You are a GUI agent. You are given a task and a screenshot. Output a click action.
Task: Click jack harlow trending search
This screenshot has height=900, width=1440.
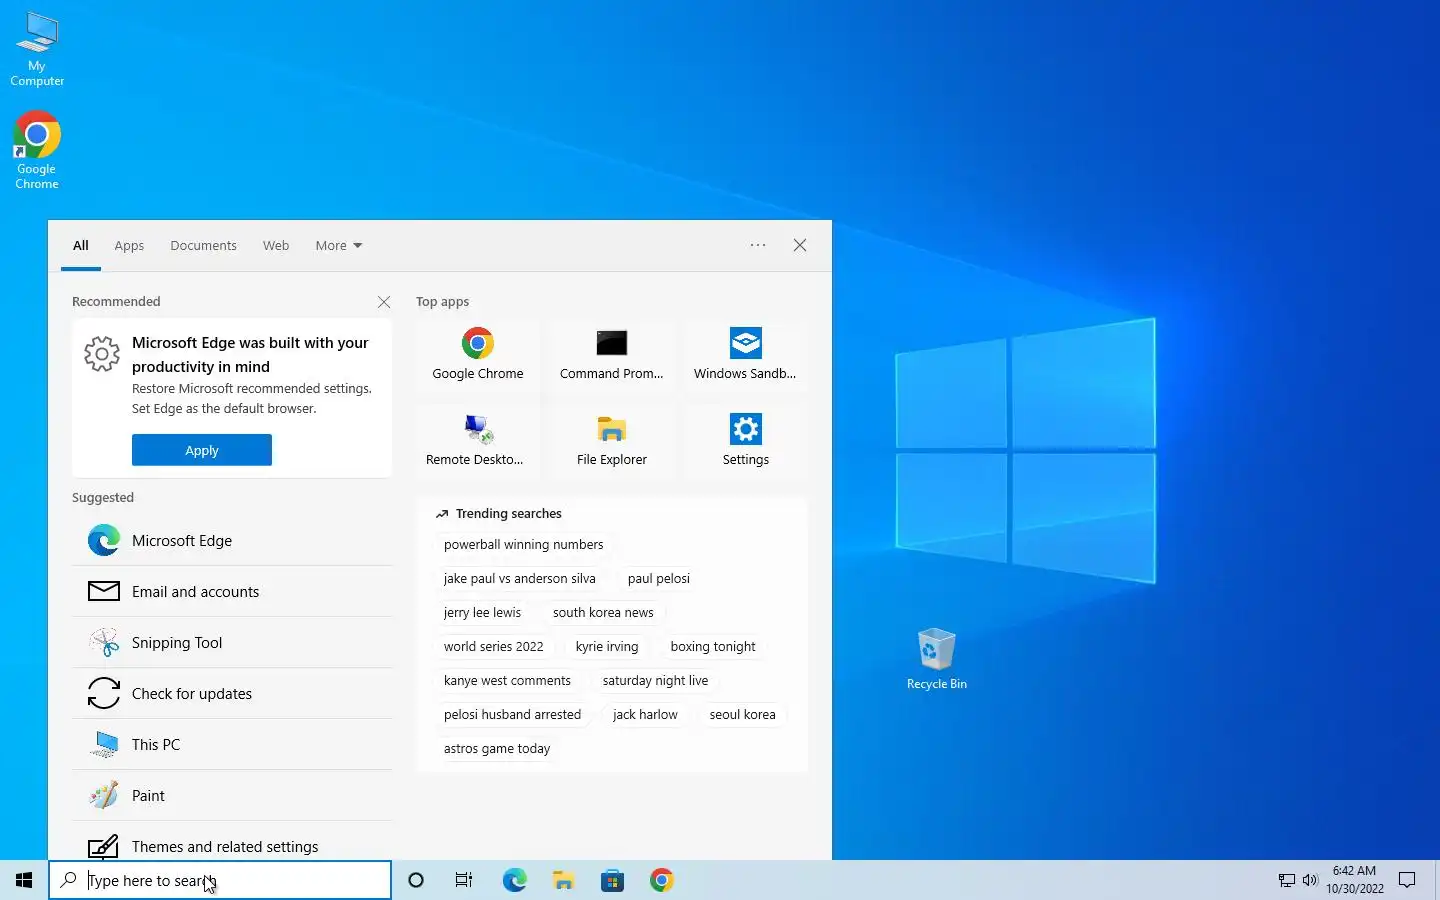pyautogui.click(x=645, y=714)
